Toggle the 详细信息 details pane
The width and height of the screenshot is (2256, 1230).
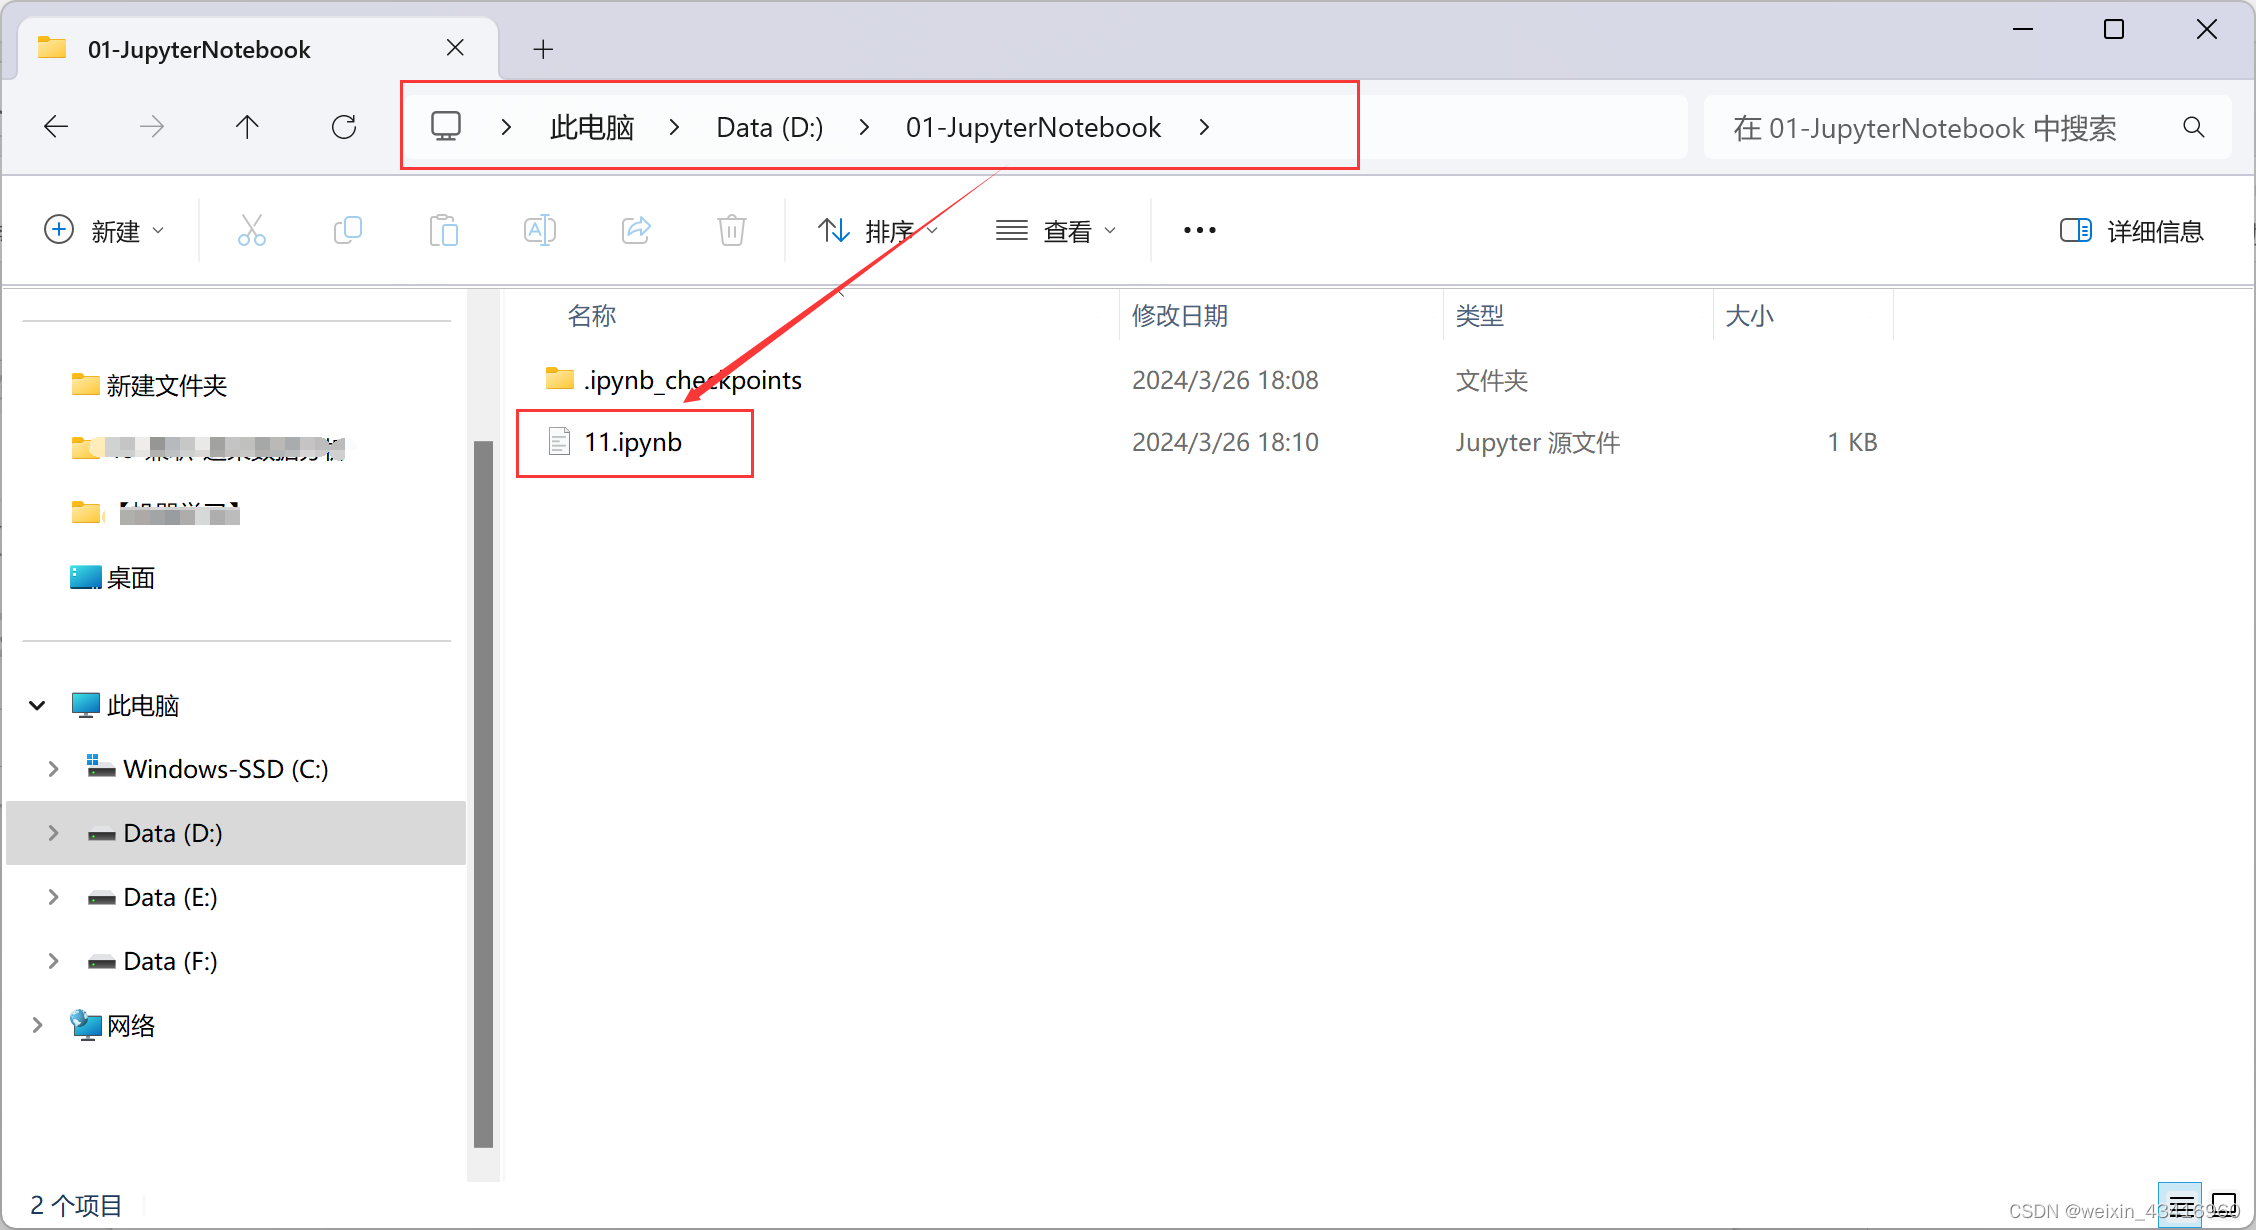2131,231
